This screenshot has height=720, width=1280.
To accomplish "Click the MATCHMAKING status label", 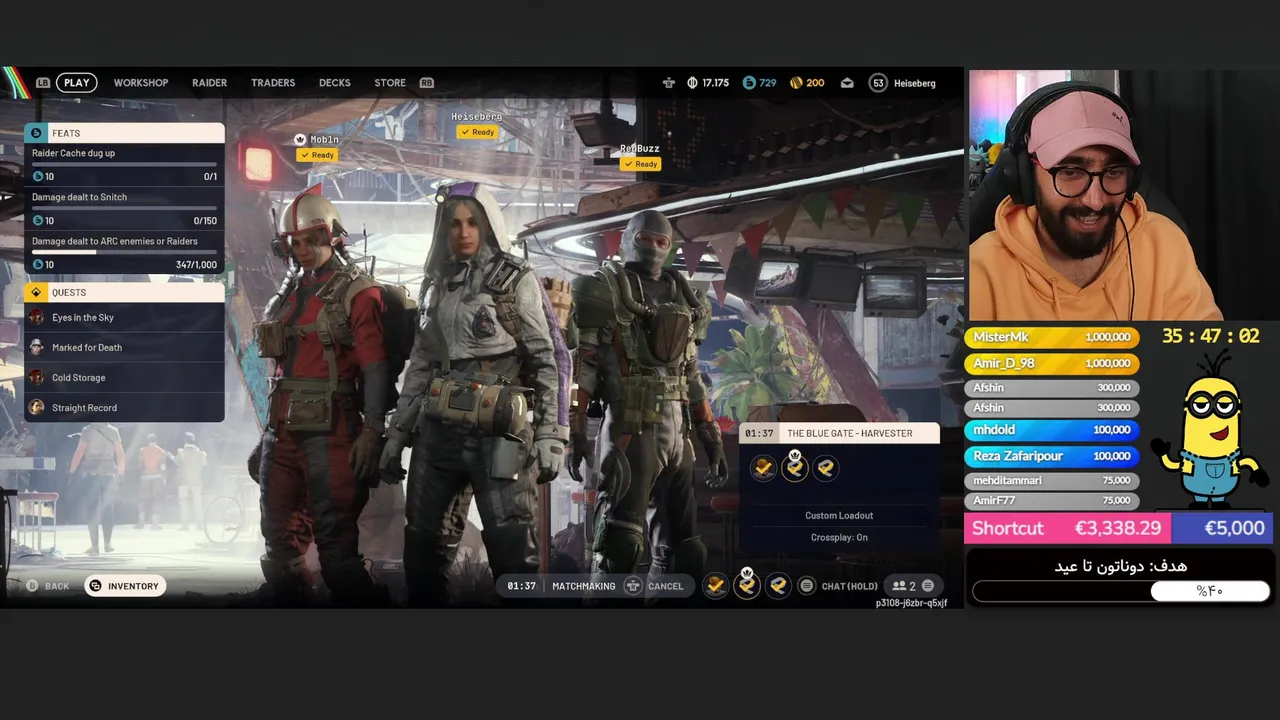I will click(584, 586).
